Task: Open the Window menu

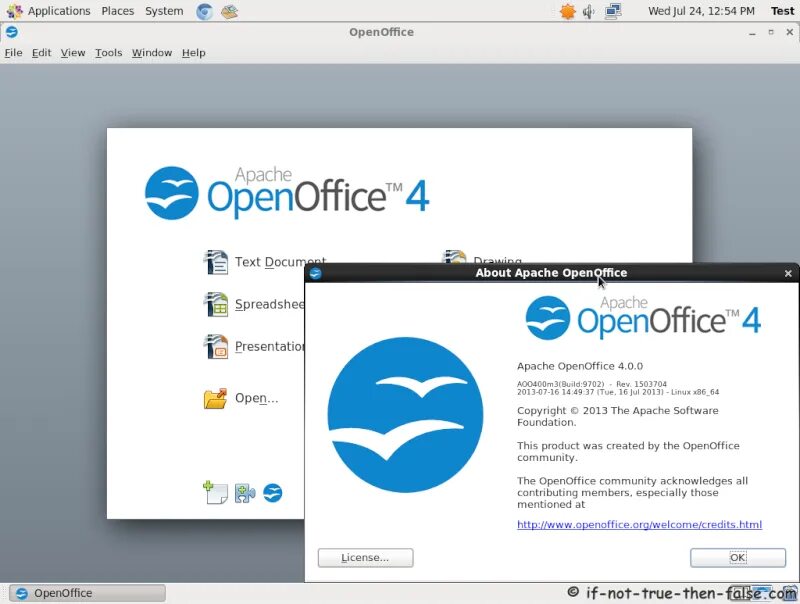Action: (x=152, y=53)
